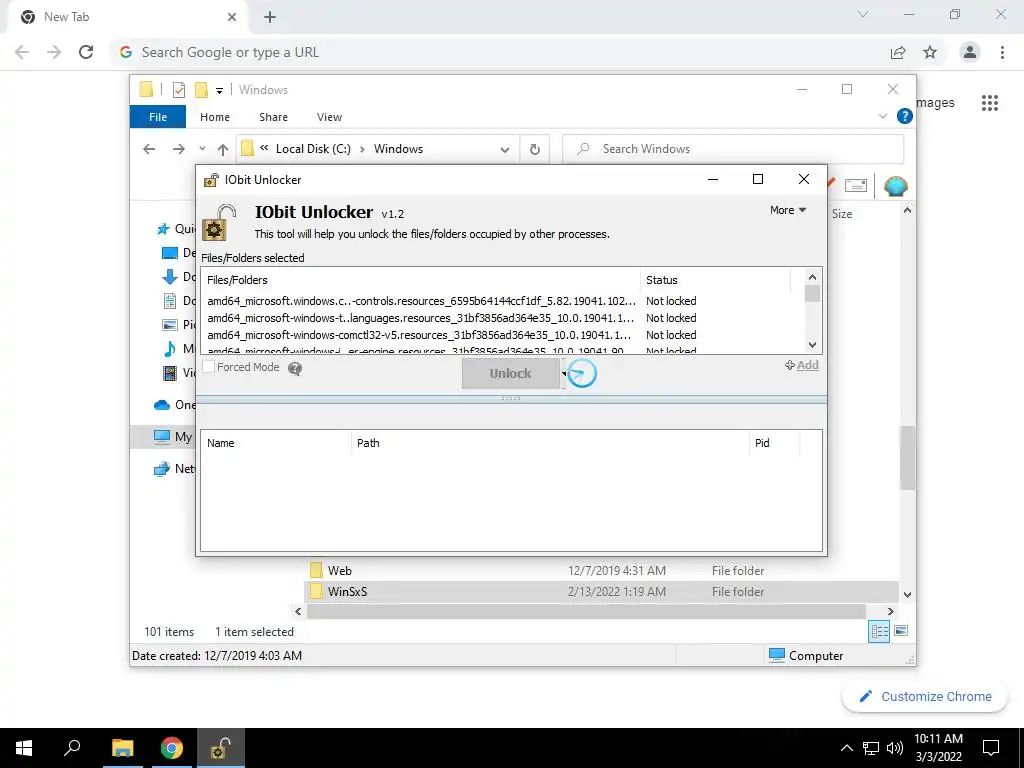Open Explorer recent locations dropdown
This screenshot has height=768, width=1024.
click(x=202, y=149)
